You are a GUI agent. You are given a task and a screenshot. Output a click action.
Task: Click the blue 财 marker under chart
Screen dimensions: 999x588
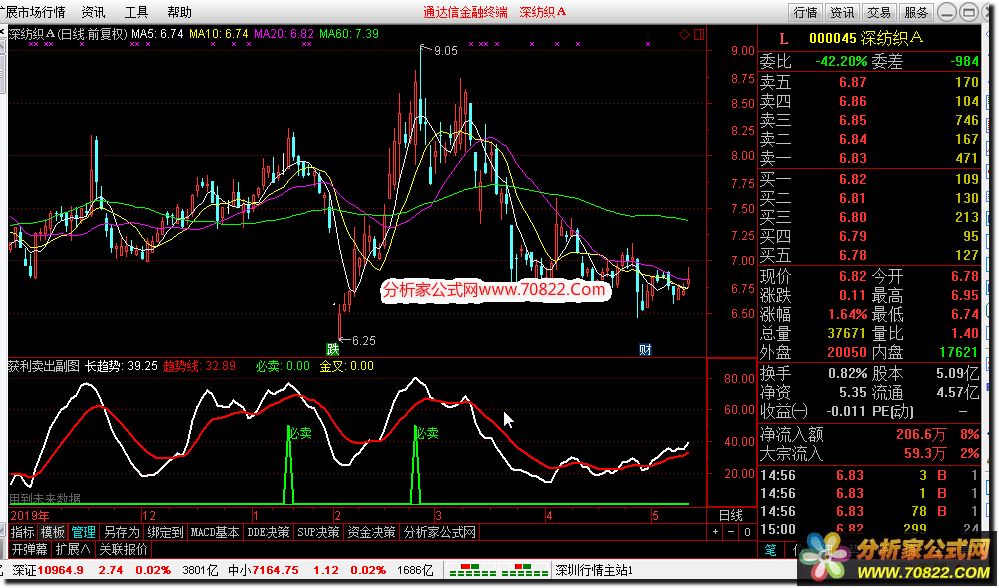[x=645, y=349]
